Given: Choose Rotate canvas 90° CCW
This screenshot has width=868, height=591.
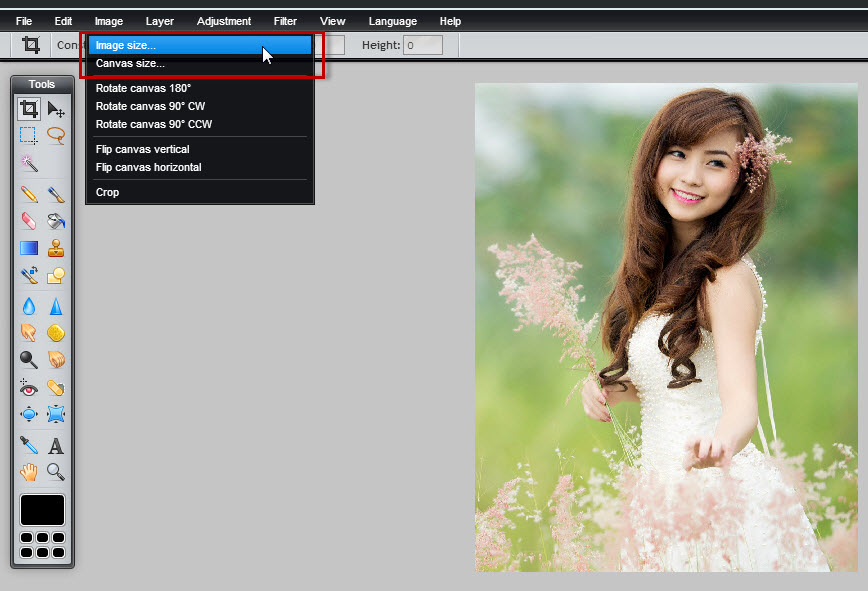Looking at the screenshot, I should click(200, 124).
